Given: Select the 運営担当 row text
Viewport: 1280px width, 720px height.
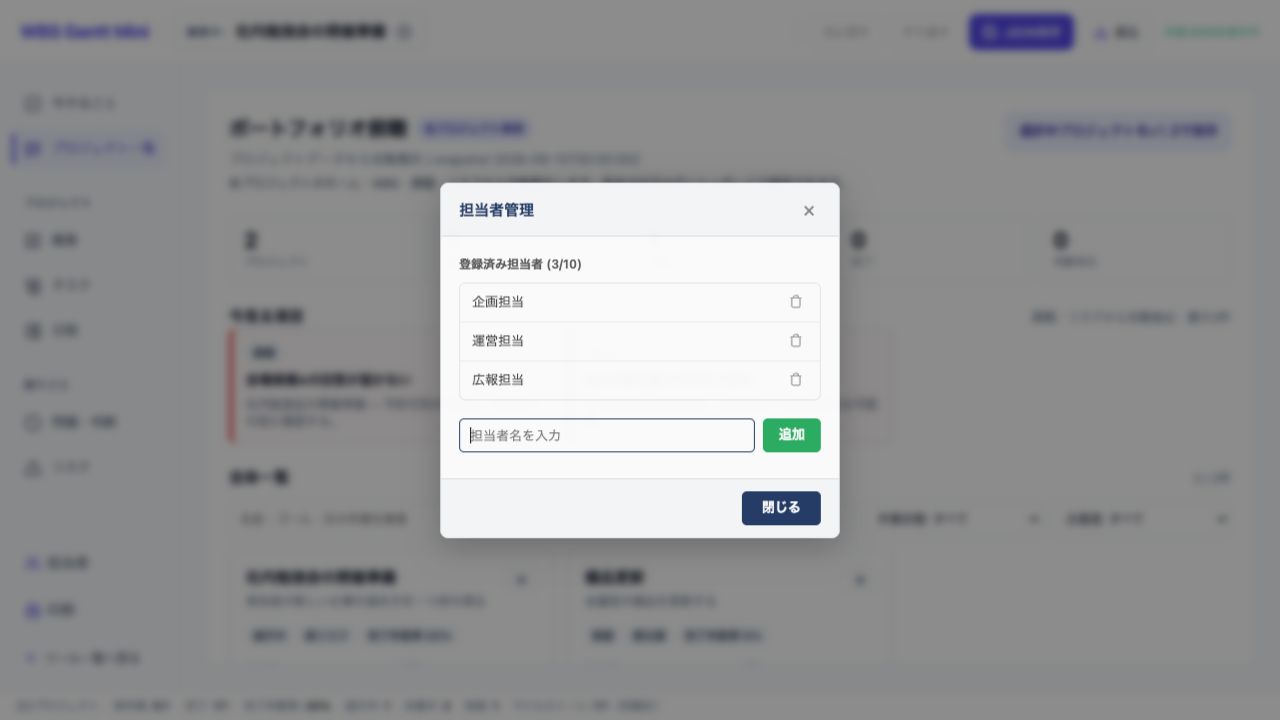Looking at the screenshot, I should click(498, 341).
